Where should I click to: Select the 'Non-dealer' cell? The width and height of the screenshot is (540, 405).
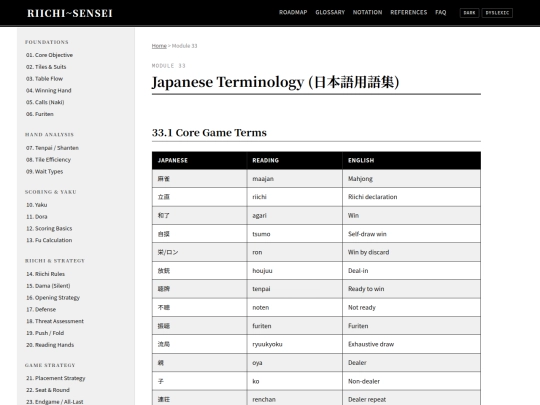pyautogui.click(x=412, y=381)
